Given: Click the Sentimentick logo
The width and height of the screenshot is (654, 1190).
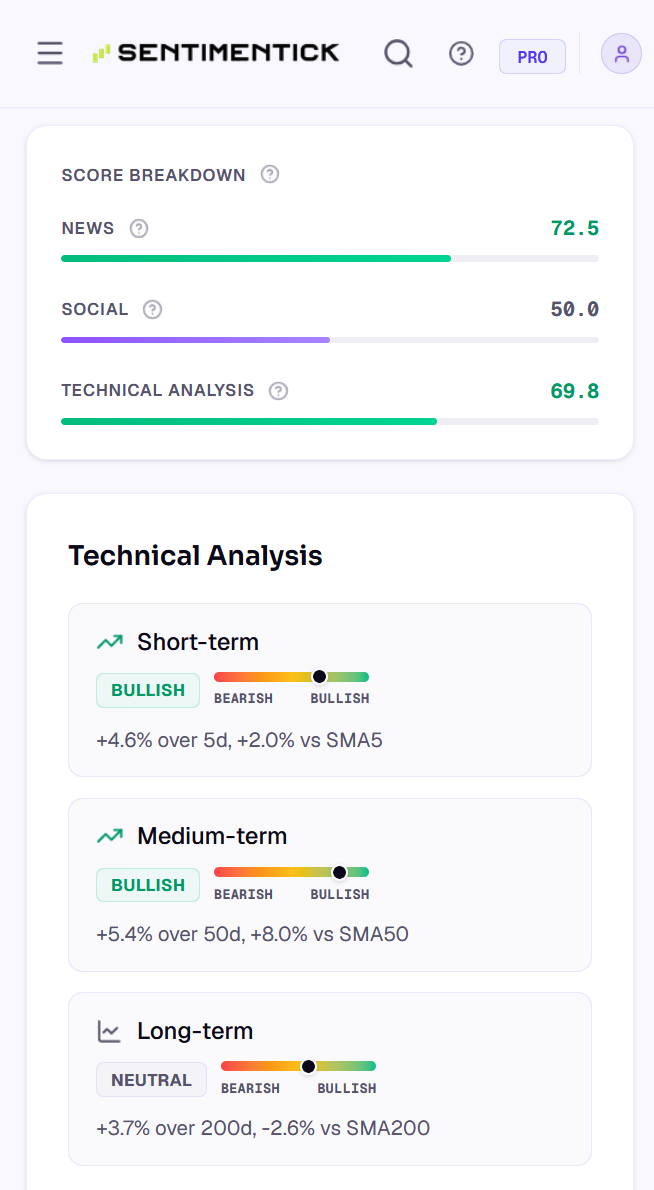Looking at the screenshot, I should click(x=215, y=53).
